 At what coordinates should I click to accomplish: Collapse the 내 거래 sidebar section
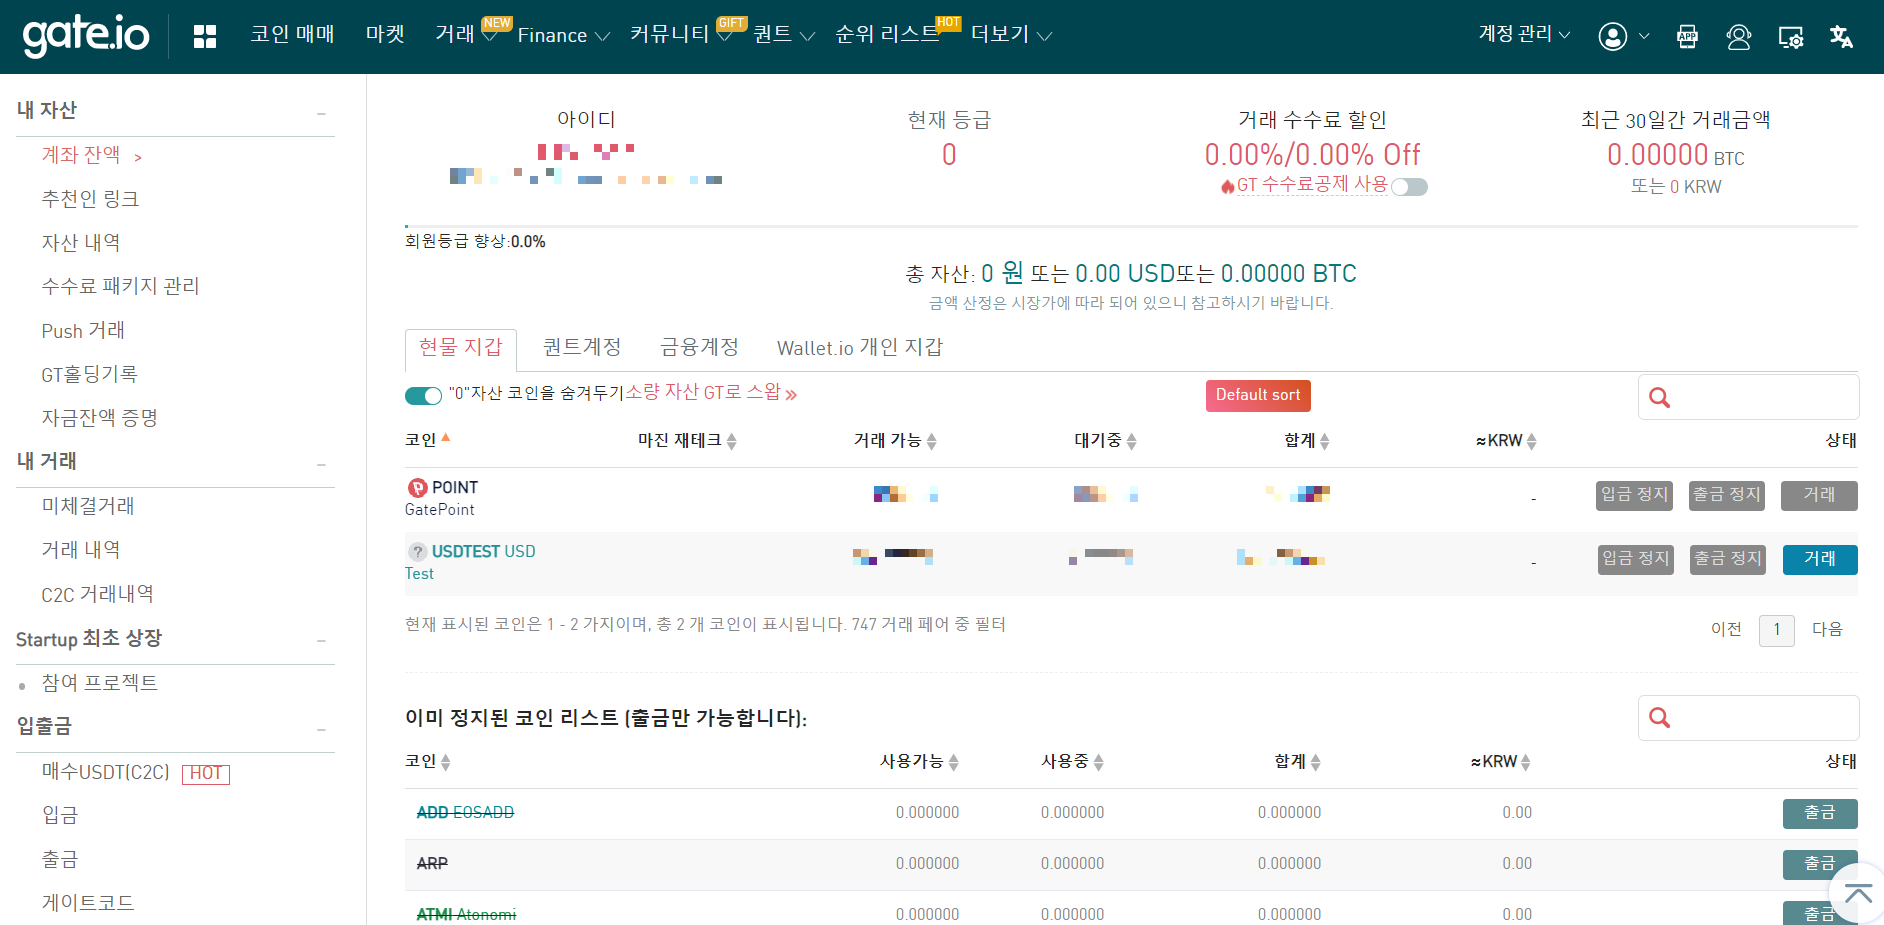pos(322,465)
